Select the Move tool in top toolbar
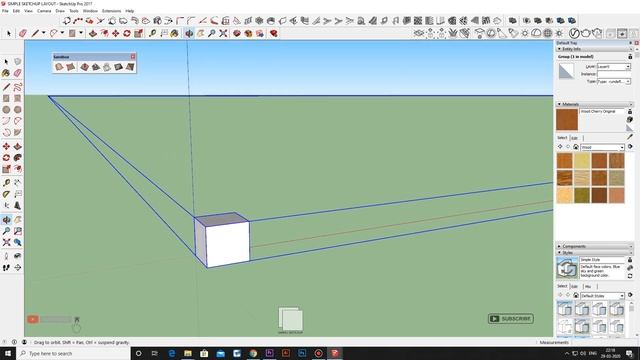 coord(116,33)
